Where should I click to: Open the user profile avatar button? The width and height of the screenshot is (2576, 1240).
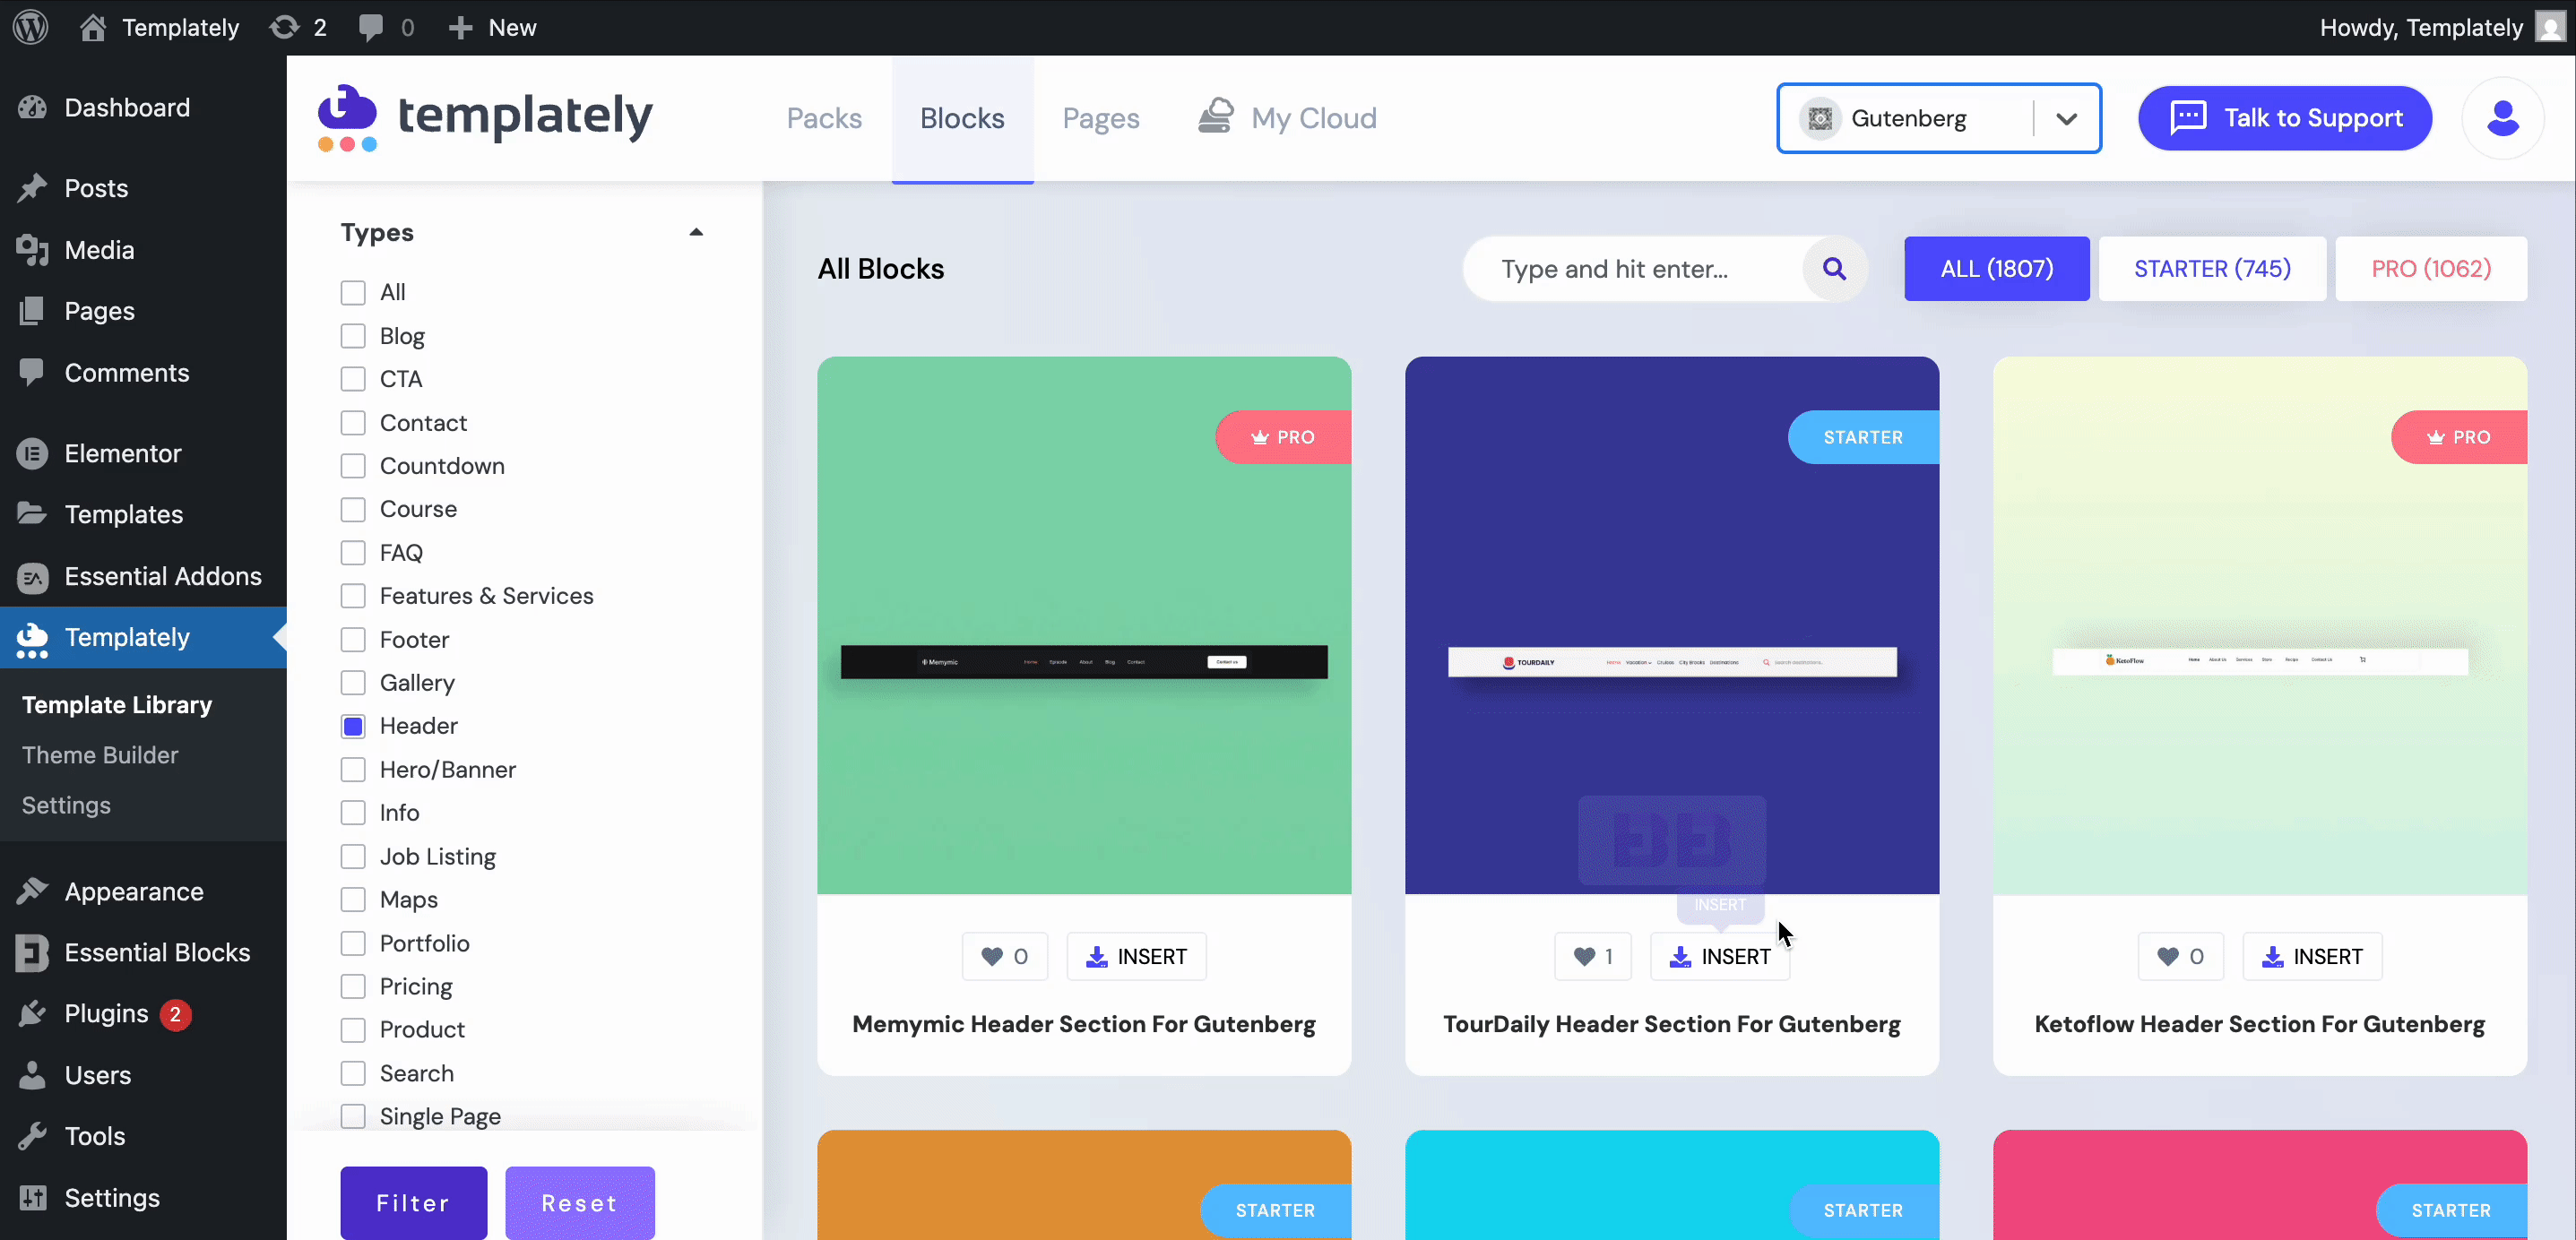[2502, 118]
